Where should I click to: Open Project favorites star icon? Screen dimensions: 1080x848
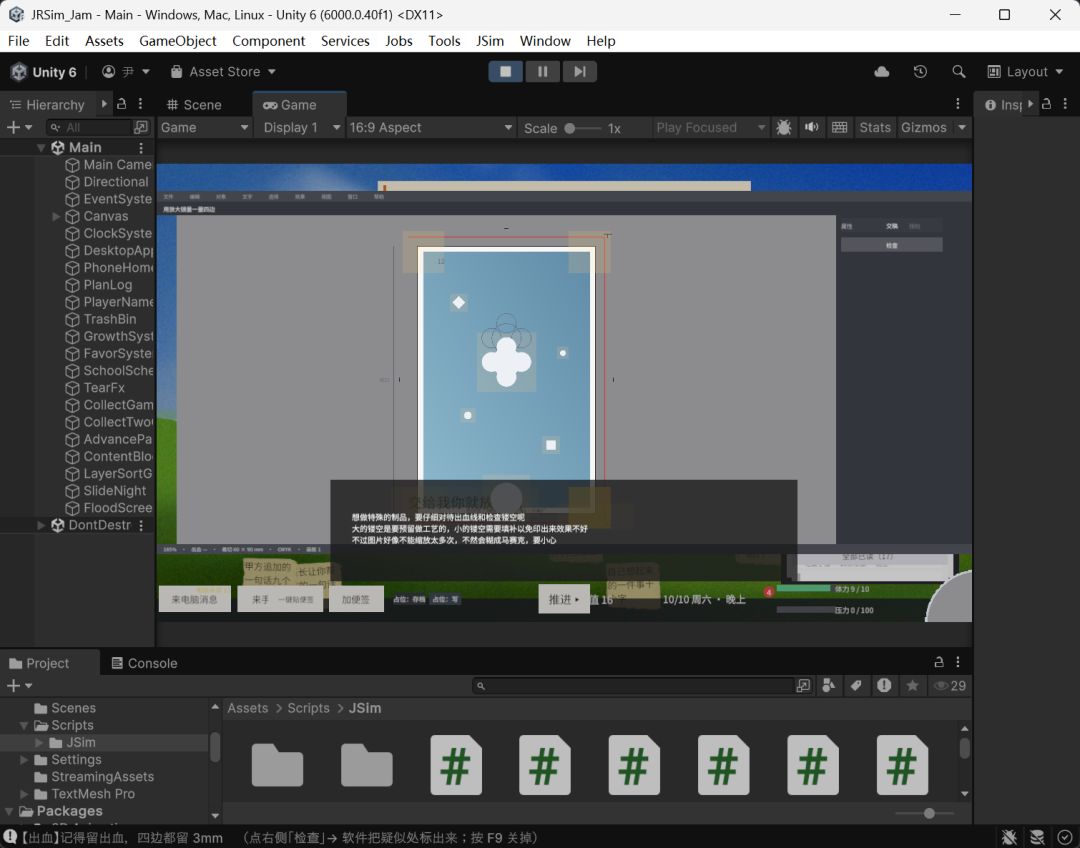(x=913, y=685)
